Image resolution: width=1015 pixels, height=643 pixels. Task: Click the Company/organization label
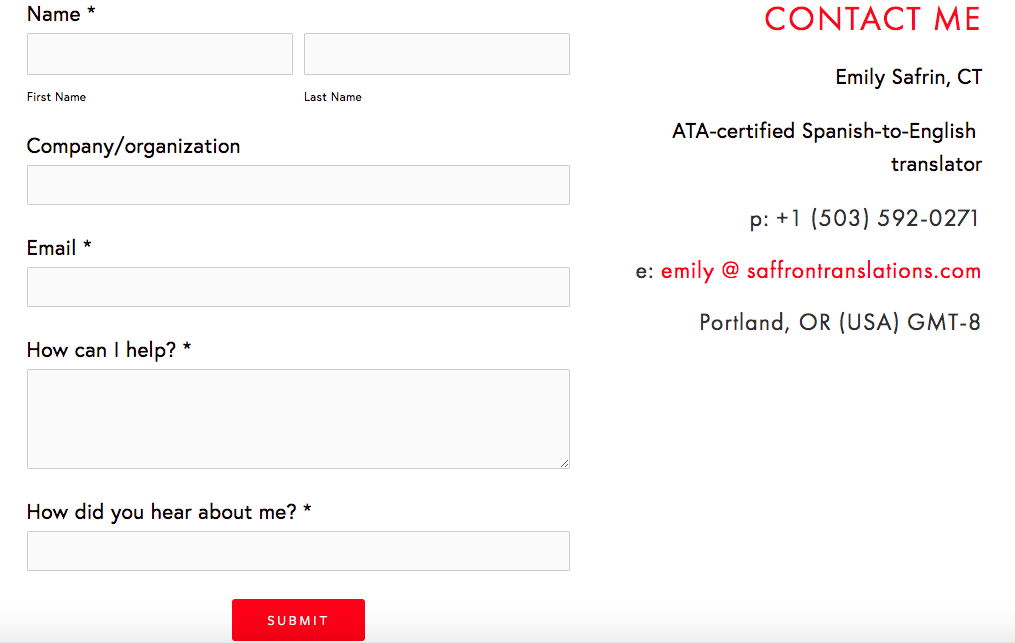click(x=133, y=146)
